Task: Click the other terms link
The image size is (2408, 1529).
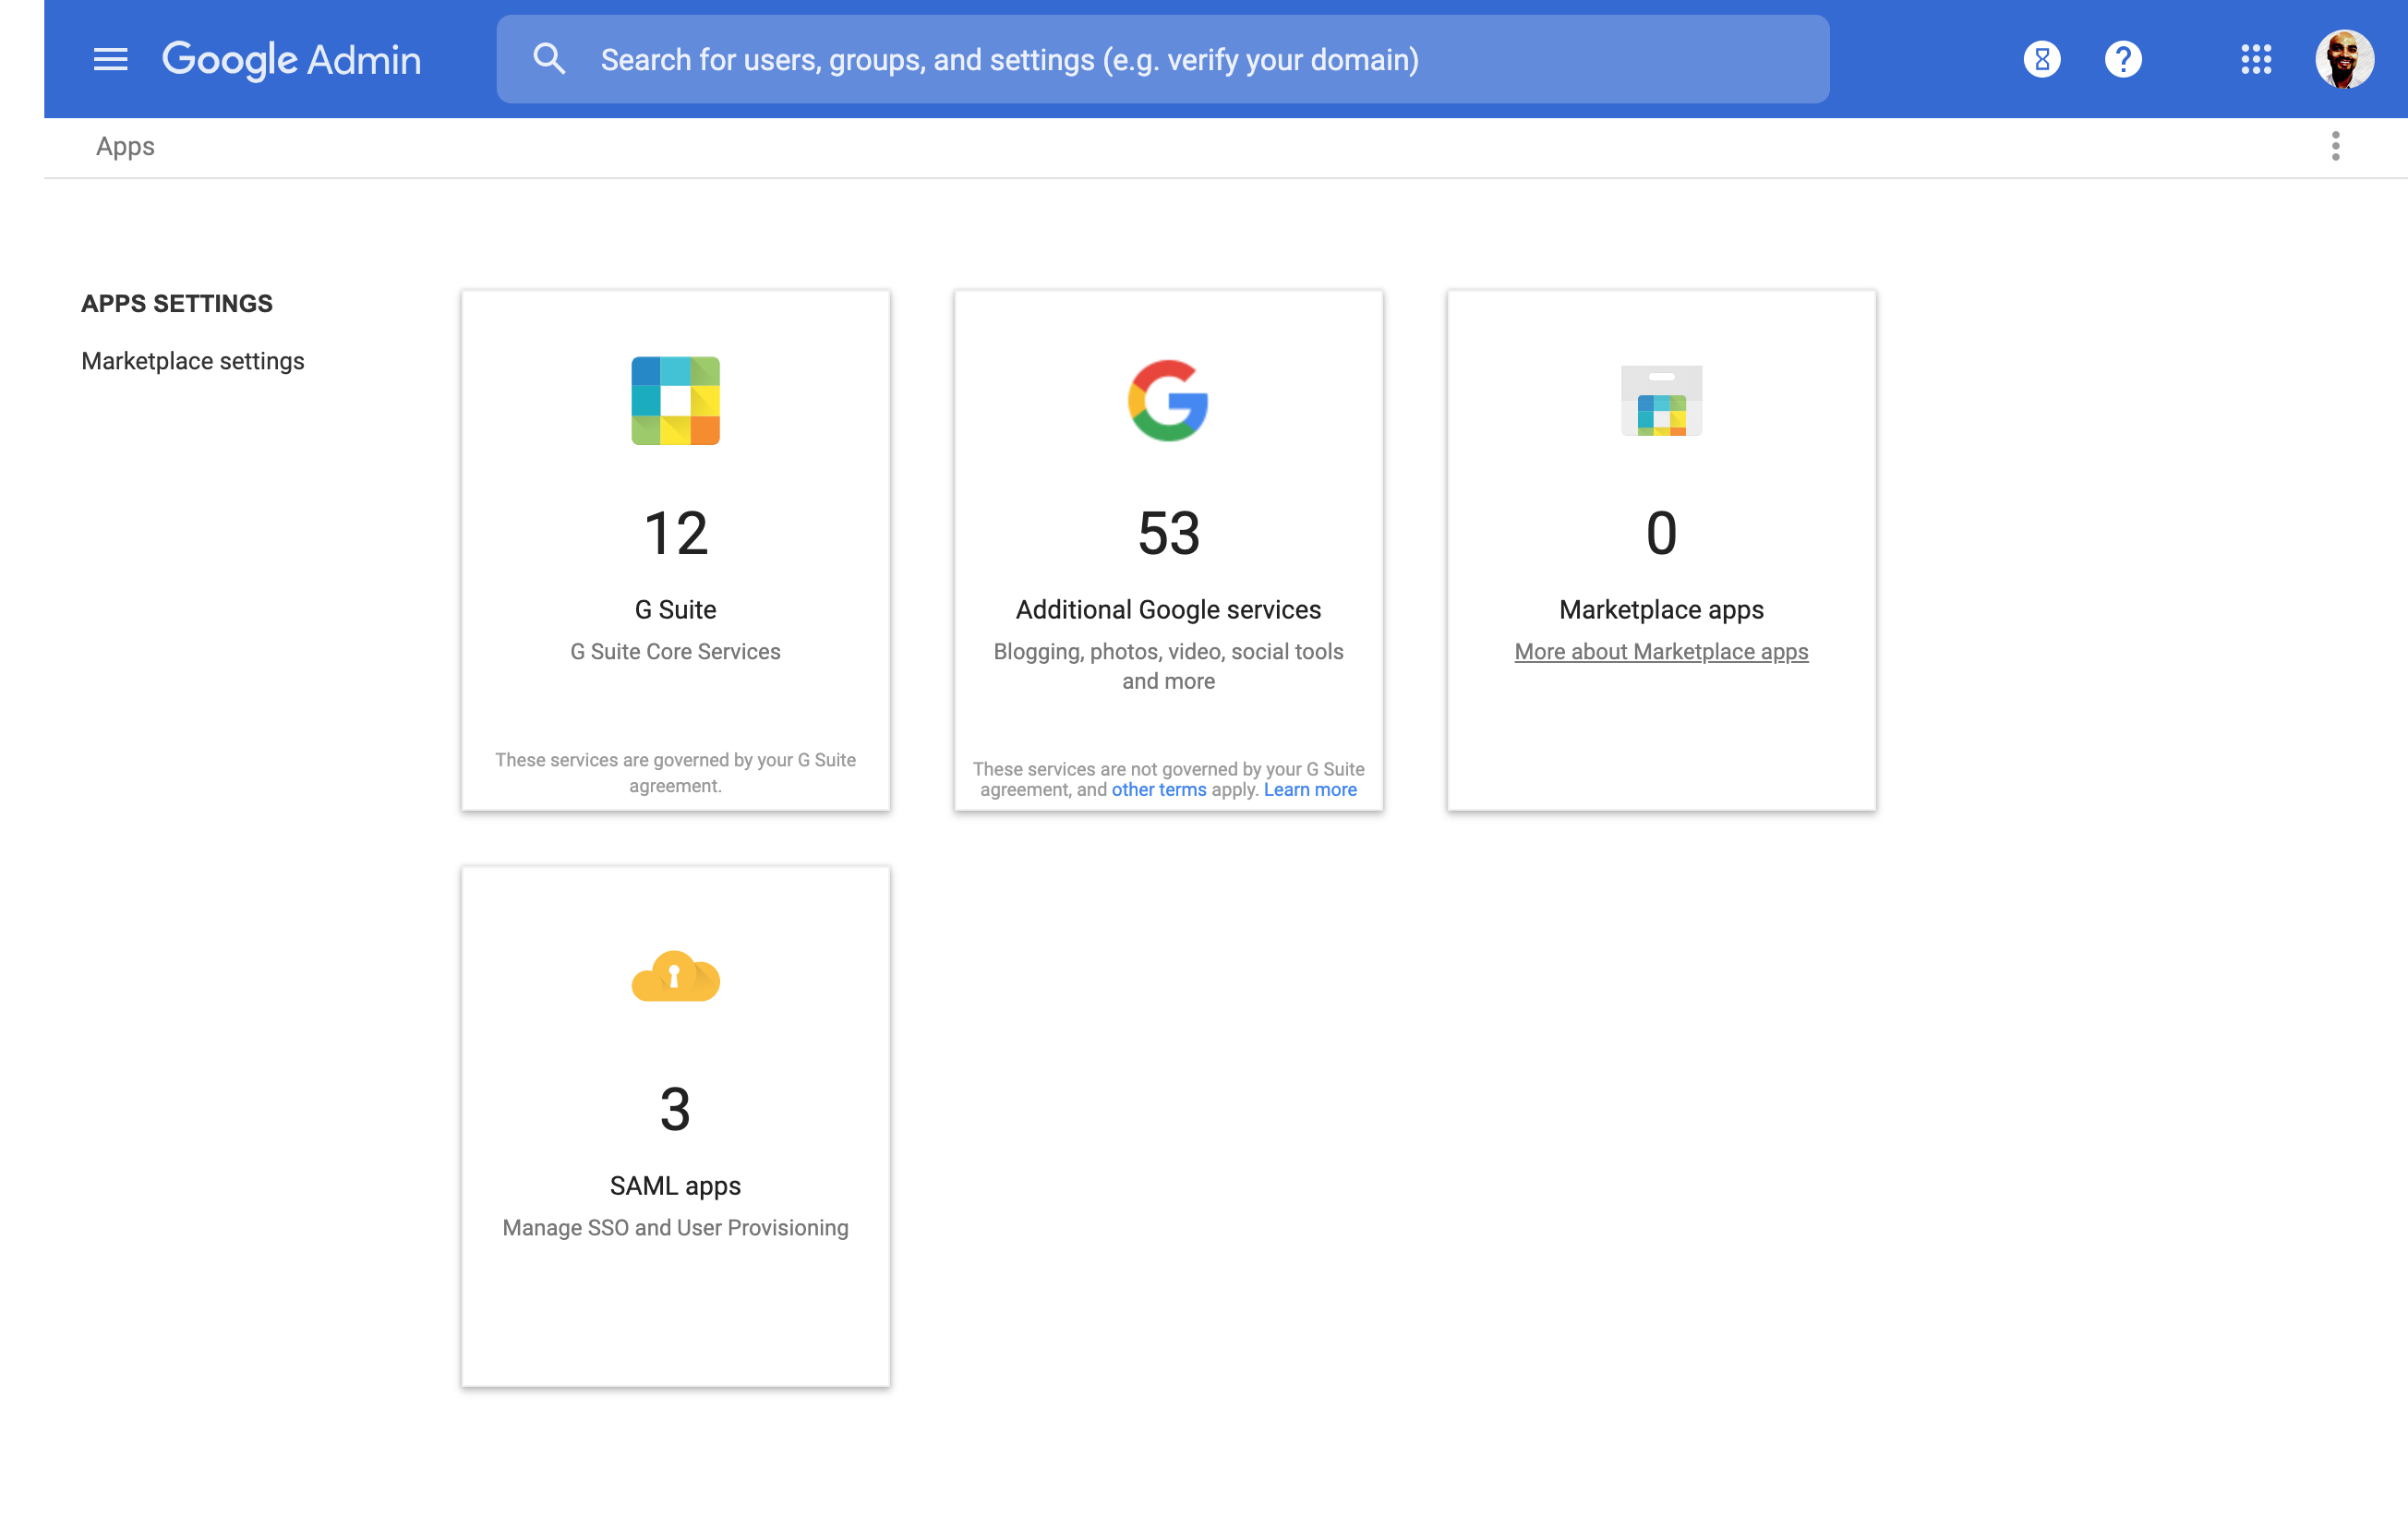Action: point(1159,789)
